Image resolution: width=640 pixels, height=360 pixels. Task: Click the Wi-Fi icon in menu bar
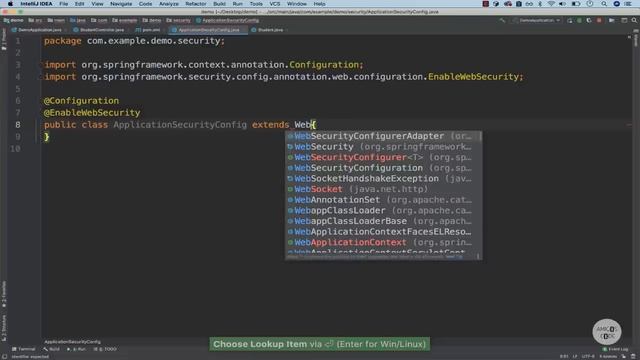(551, 4)
